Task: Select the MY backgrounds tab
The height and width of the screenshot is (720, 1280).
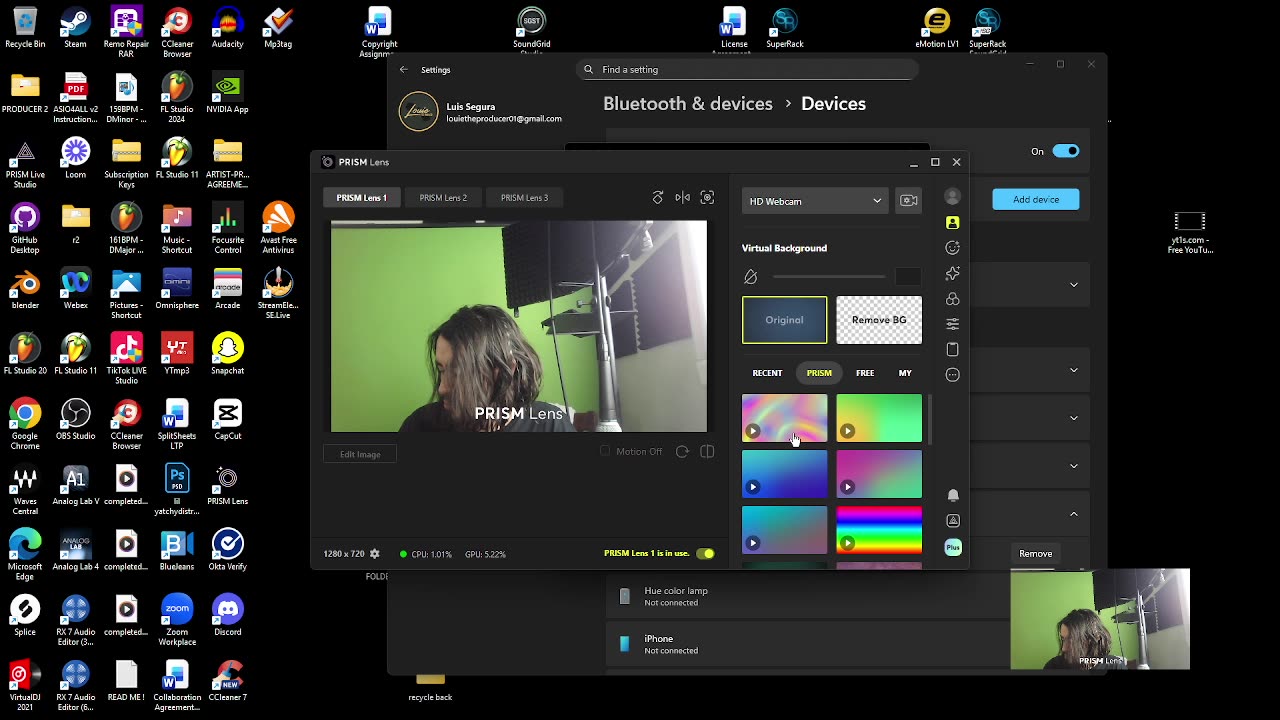Action: (905, 373)
